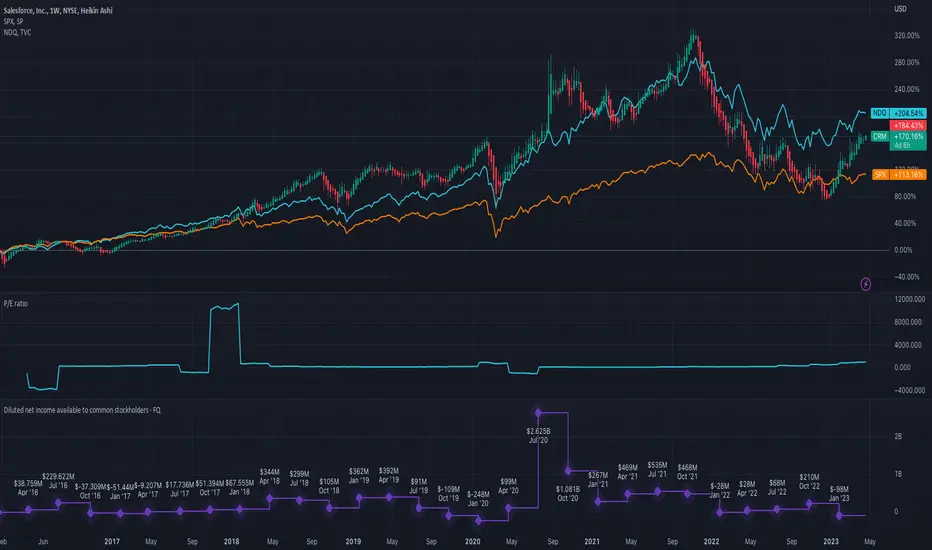Select the Diluted net income indicator legend

coord(82,410)
